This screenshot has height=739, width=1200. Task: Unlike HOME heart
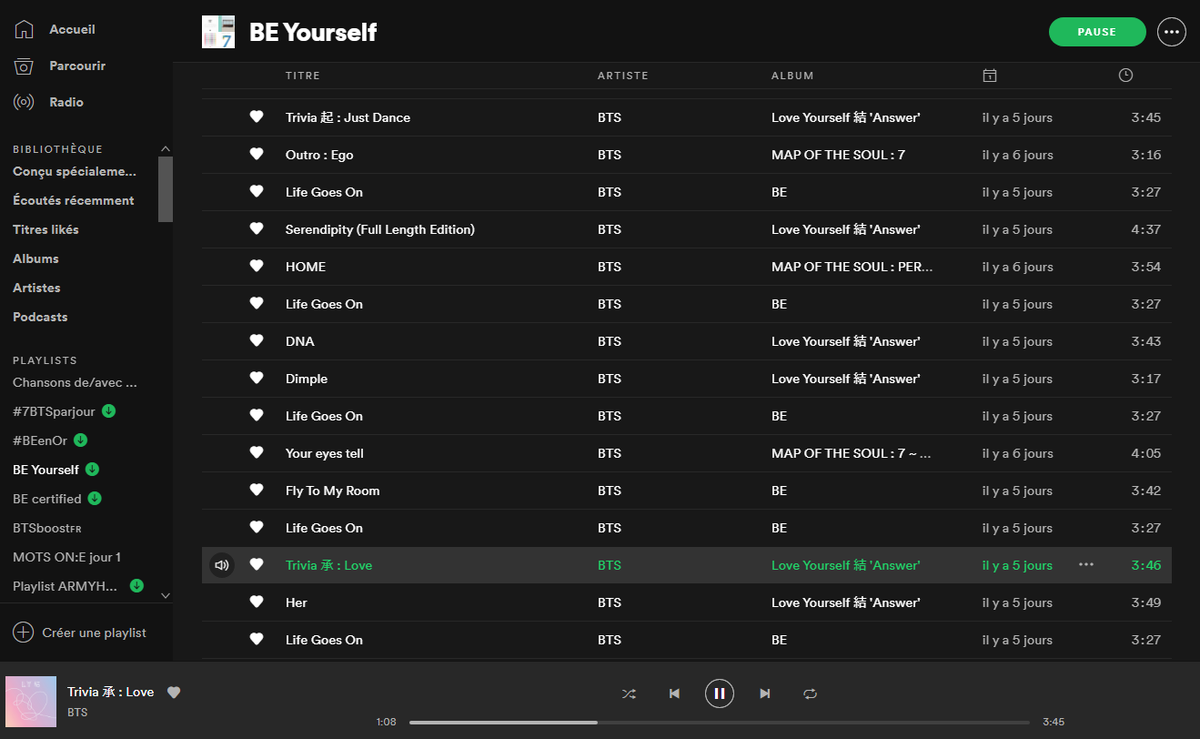(256, 266)
